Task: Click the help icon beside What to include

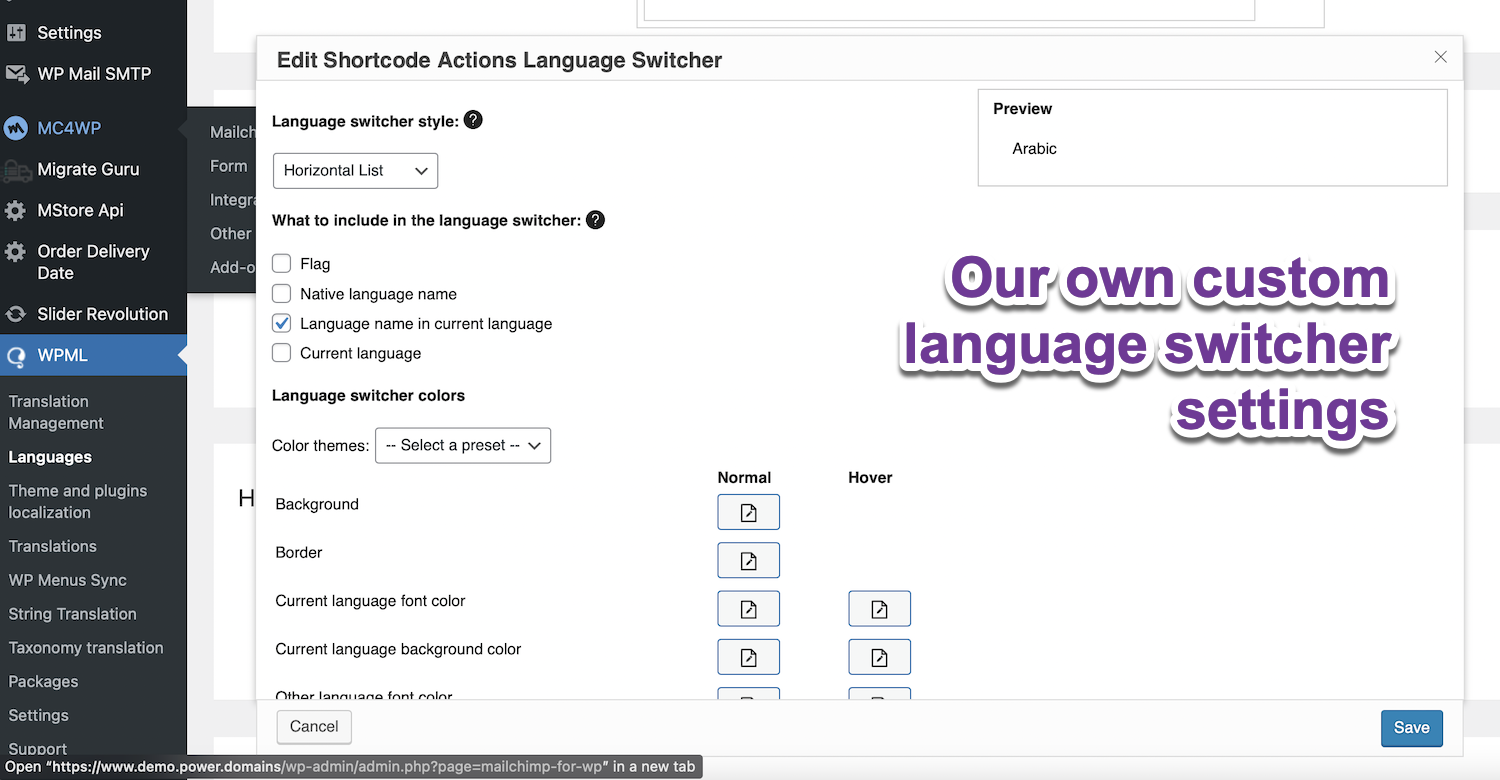Action: click(595, 220)
